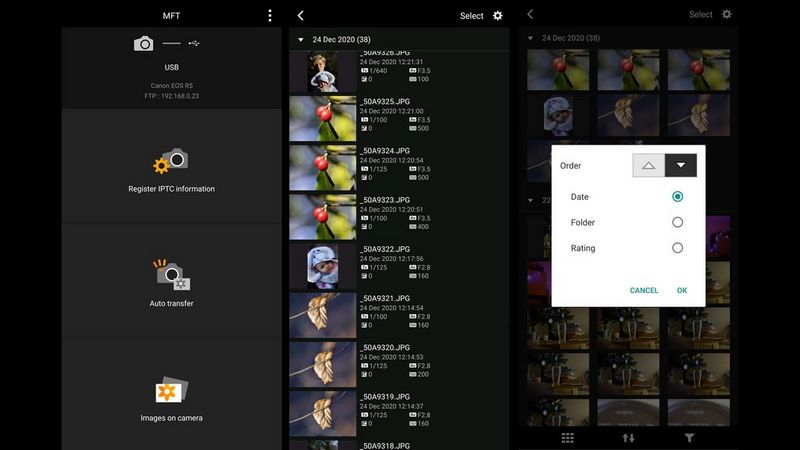
Task: Open first red berry thumbnail in grid view
Action: [558, 70]
